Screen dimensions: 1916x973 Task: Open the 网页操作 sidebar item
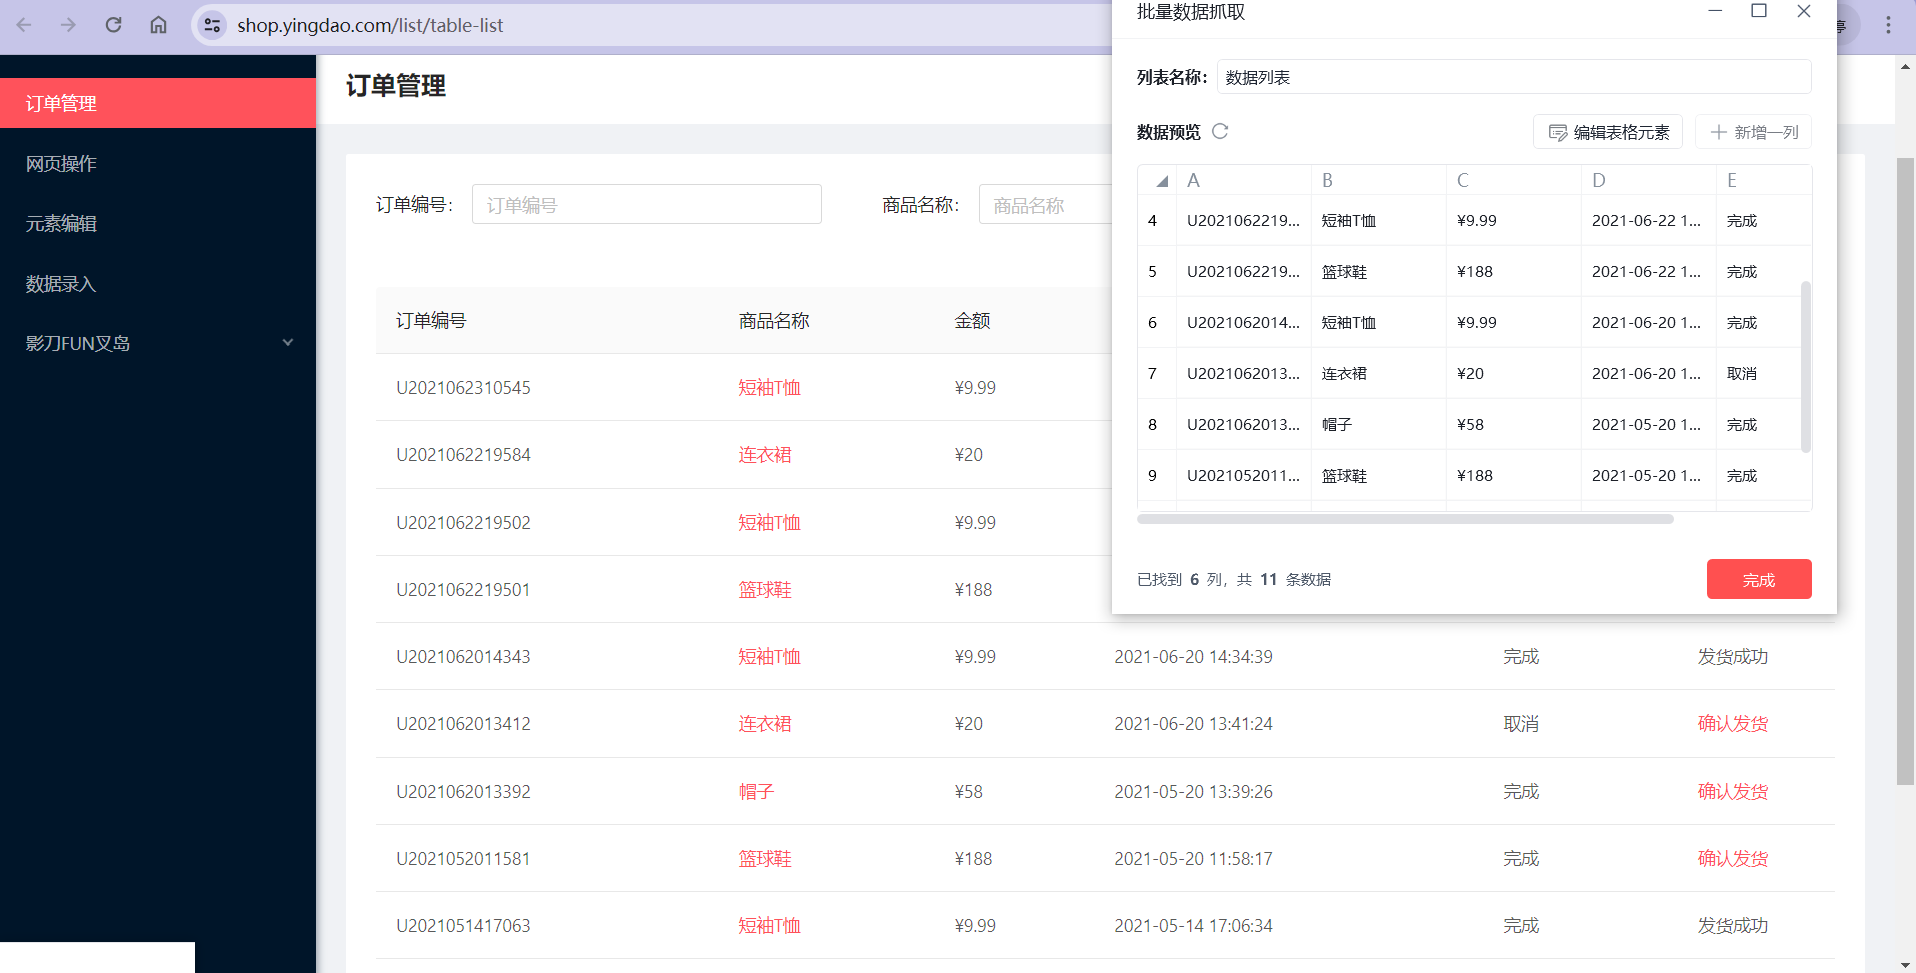point(158,163)
